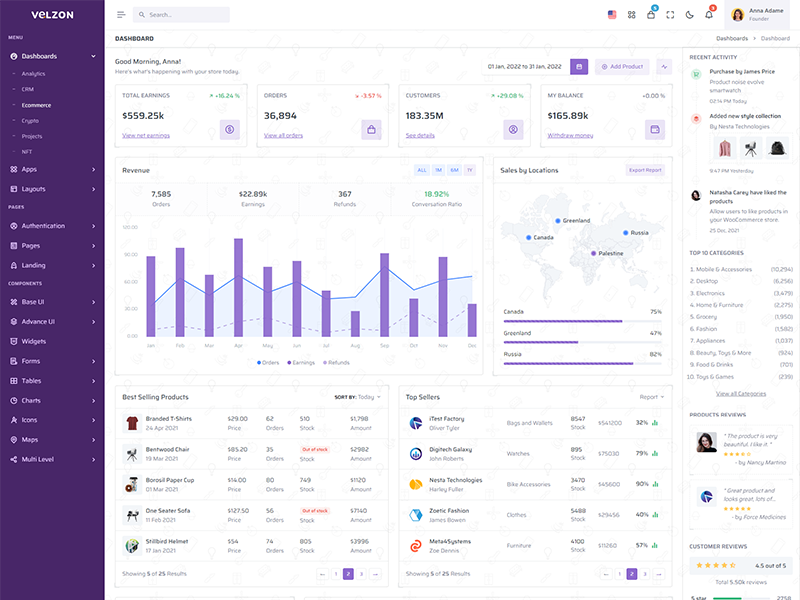Open the web apps grid icon
The width and height of the screenshot is (800, 600).
(x=631, y=15)
